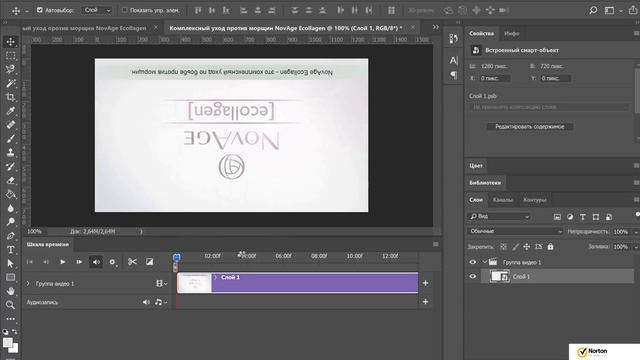Image resolution: width=640 pixels, height=360 pixels.
Task: Select the Horizontal Type tool
Action: (x=11, y=250)
